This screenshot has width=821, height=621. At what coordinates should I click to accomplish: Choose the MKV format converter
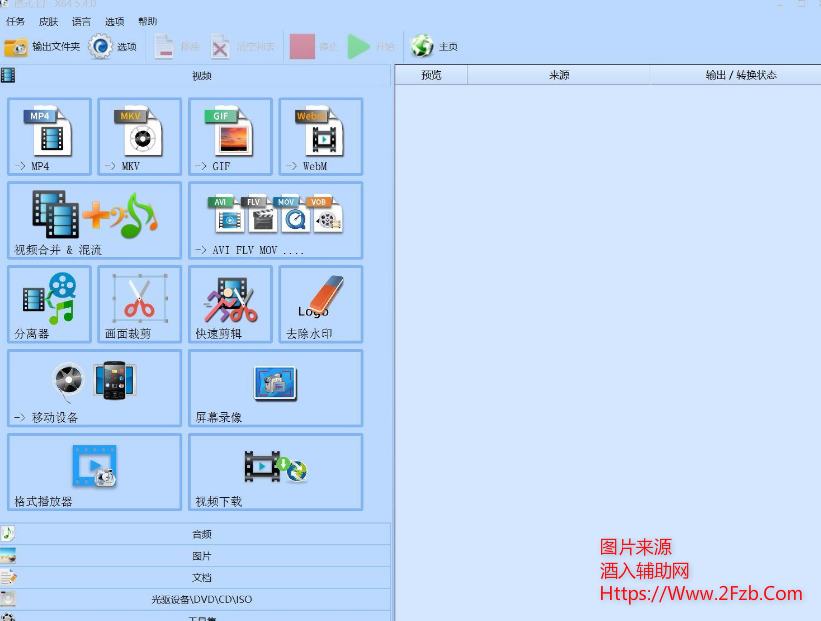click(x=139, y=136)
